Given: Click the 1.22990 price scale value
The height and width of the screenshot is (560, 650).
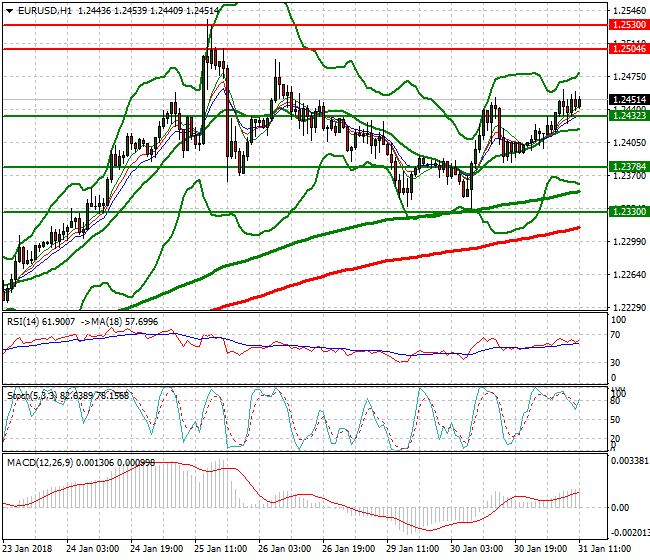Looking at the screenshot, I should [x=627, y=242].
